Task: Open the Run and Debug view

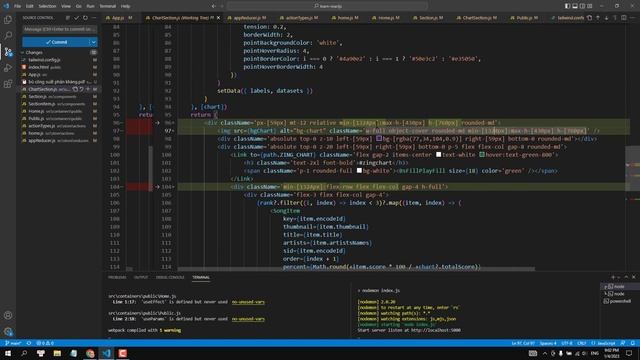Action: pyautogui.click(x=8, y=68)
